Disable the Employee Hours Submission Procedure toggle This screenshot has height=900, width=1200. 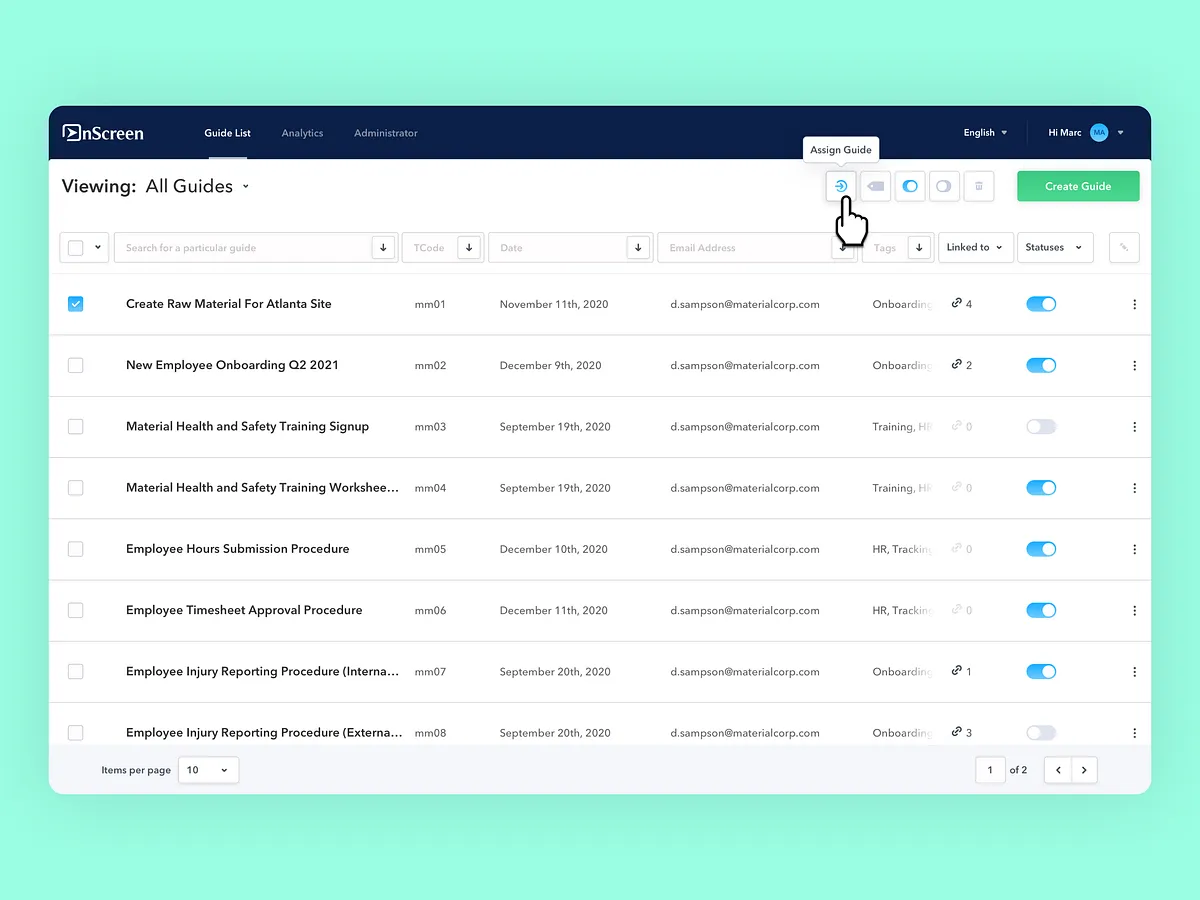1040,548
